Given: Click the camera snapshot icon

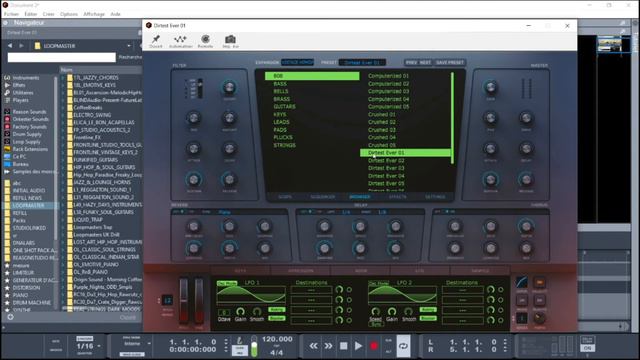Looking at the screenshot, I should pos(230,39).
